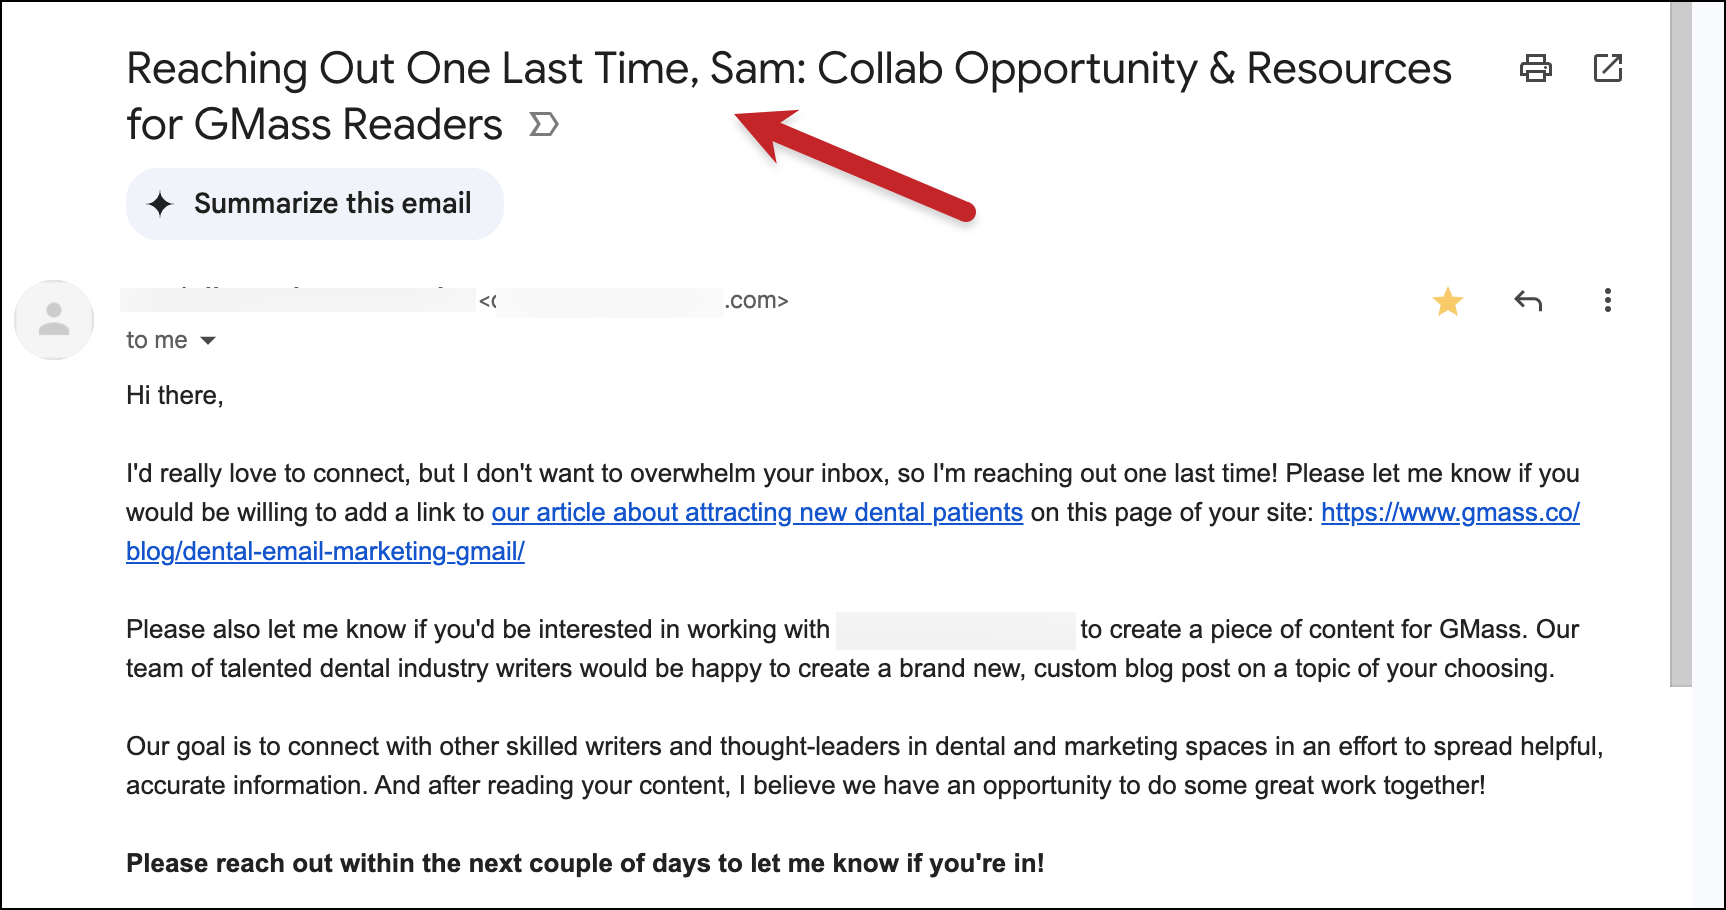Open the three-dot More options menu
This screenshot has width=1726, height=910.
(1607, 300)
